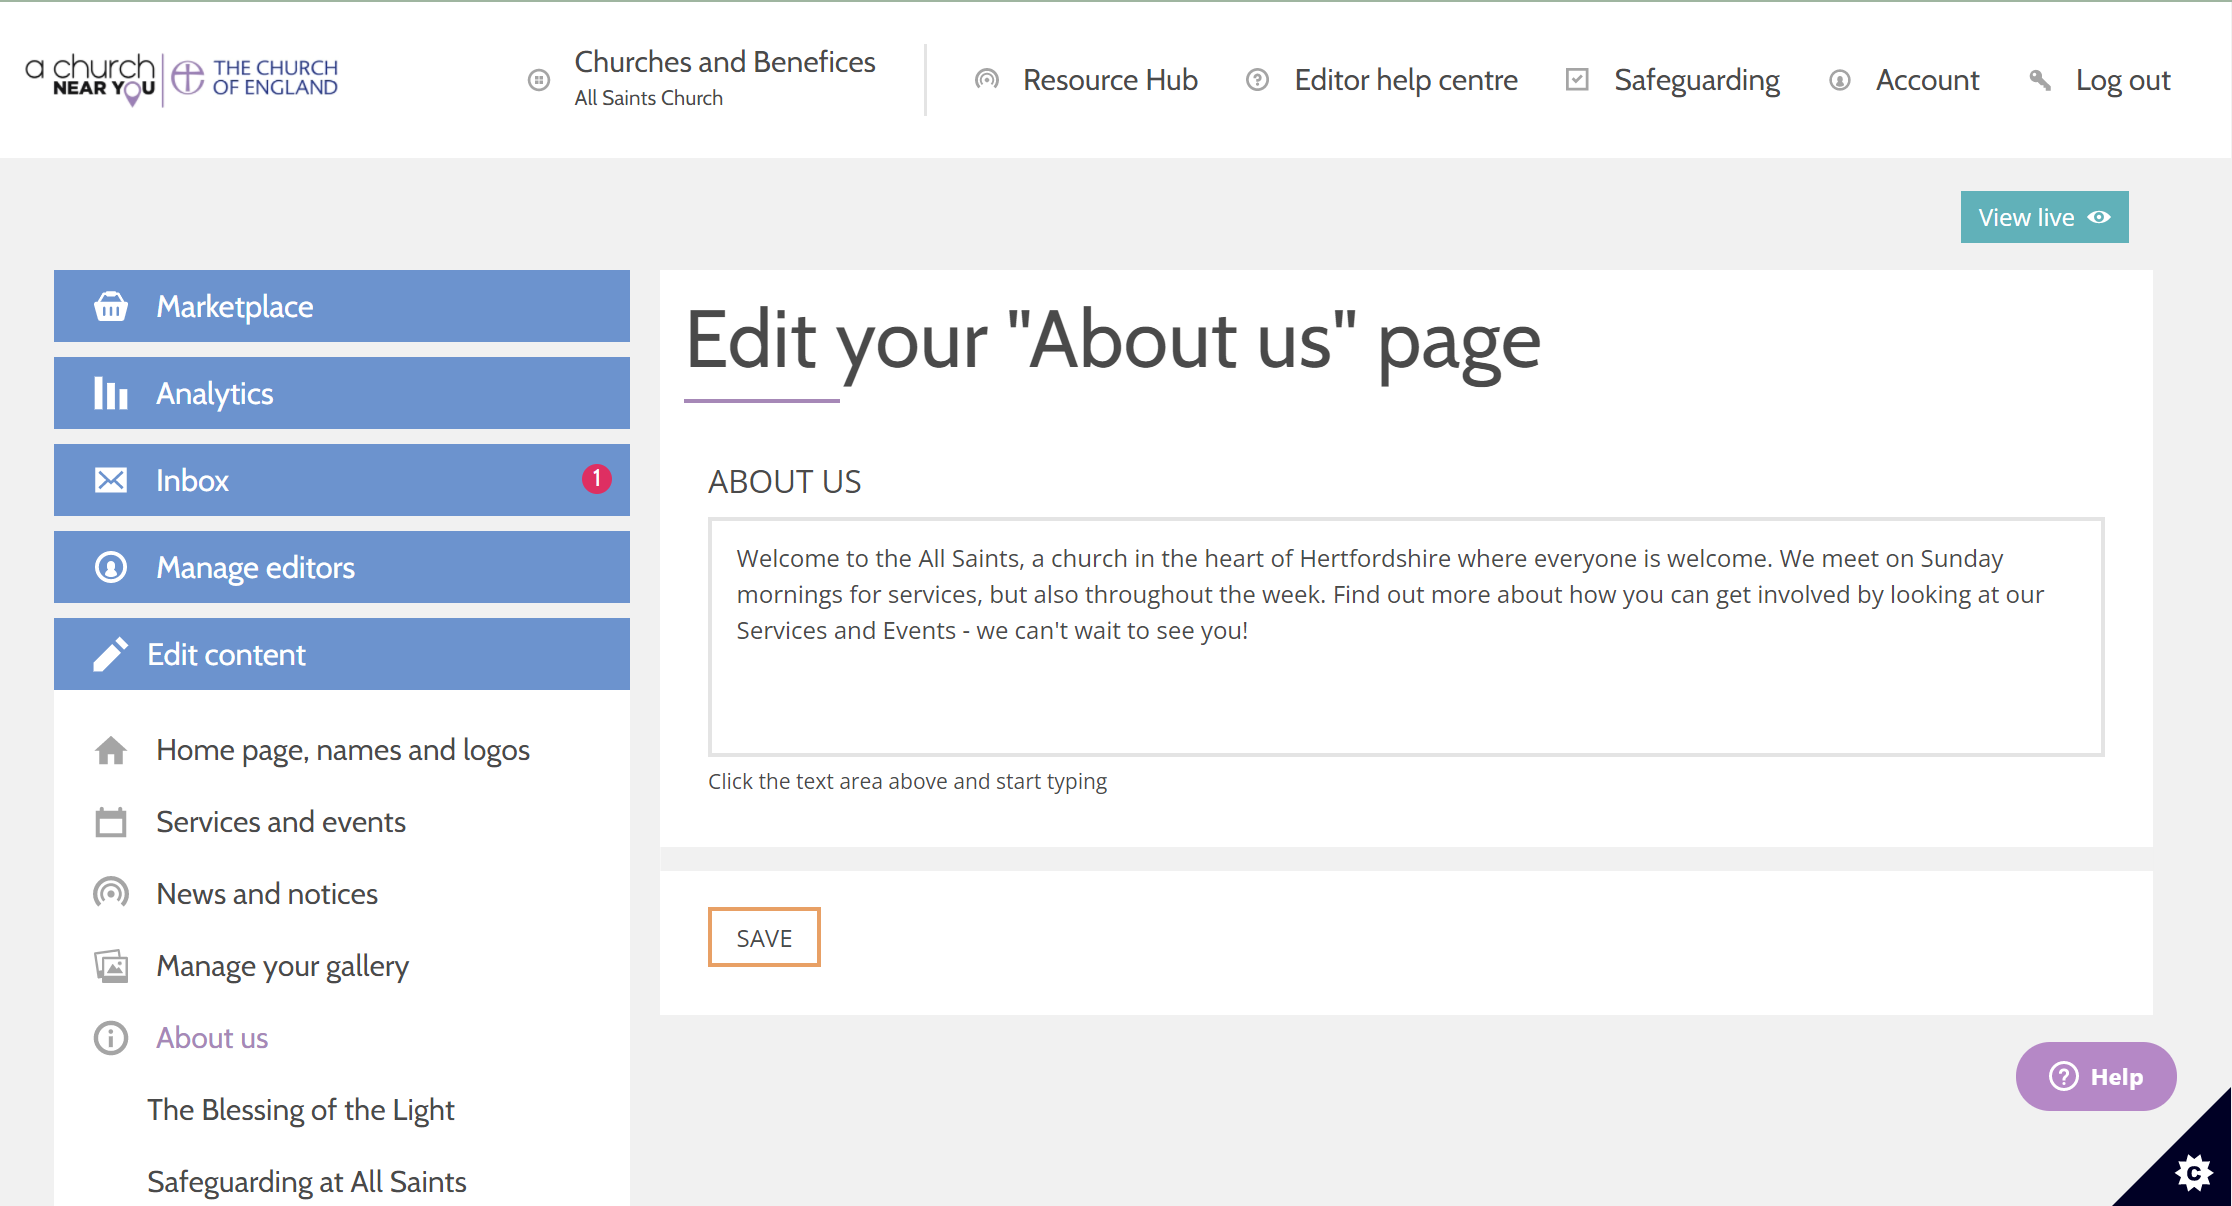This screenshot has height=1206, width=2232.
Task: Open the Resource Hub
Action: (1110, 80)
